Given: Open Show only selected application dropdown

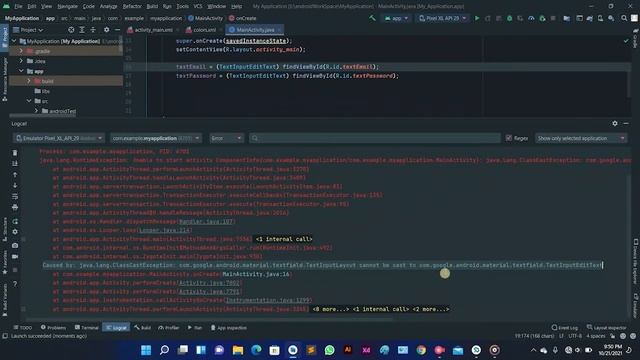Looking at the screenshot, I should (581, 138).
